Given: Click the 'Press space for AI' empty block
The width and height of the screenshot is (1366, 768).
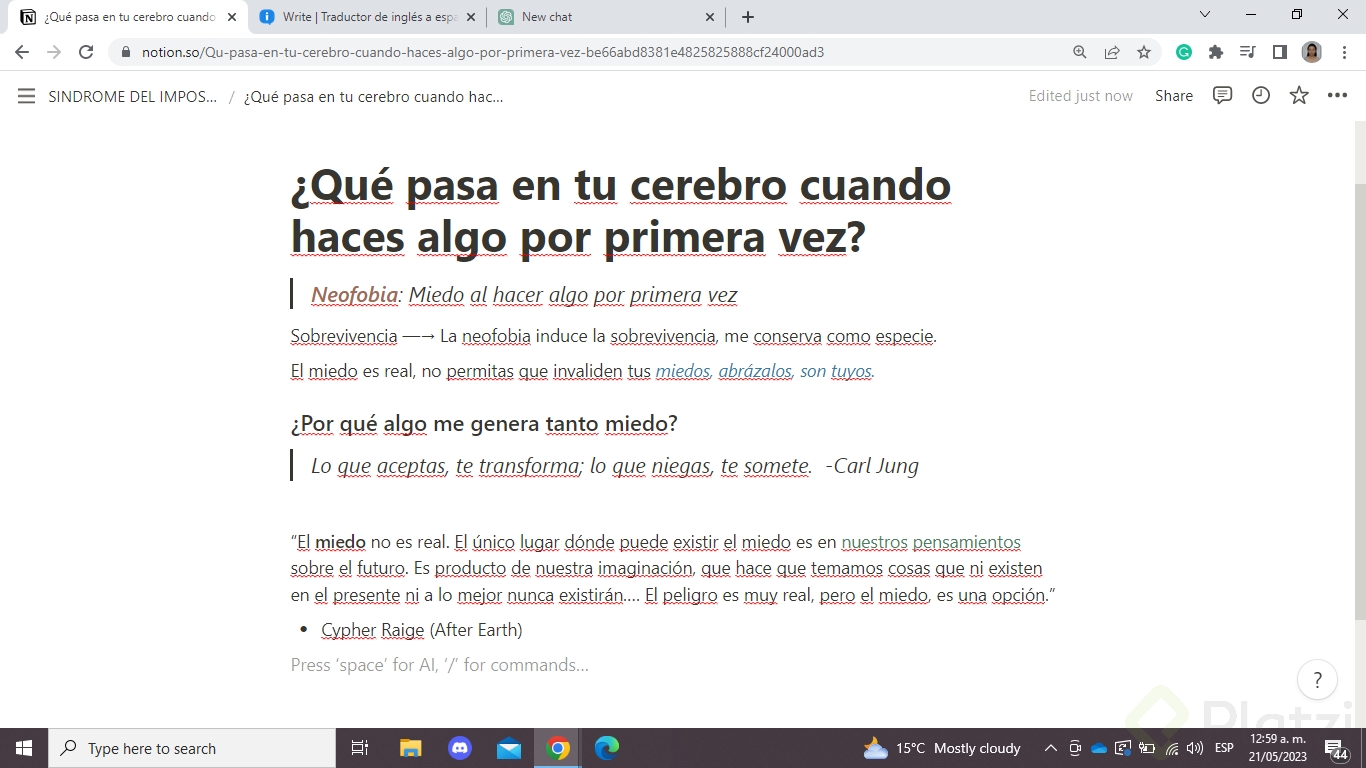Looking at the screenshot, I should 440,665.
